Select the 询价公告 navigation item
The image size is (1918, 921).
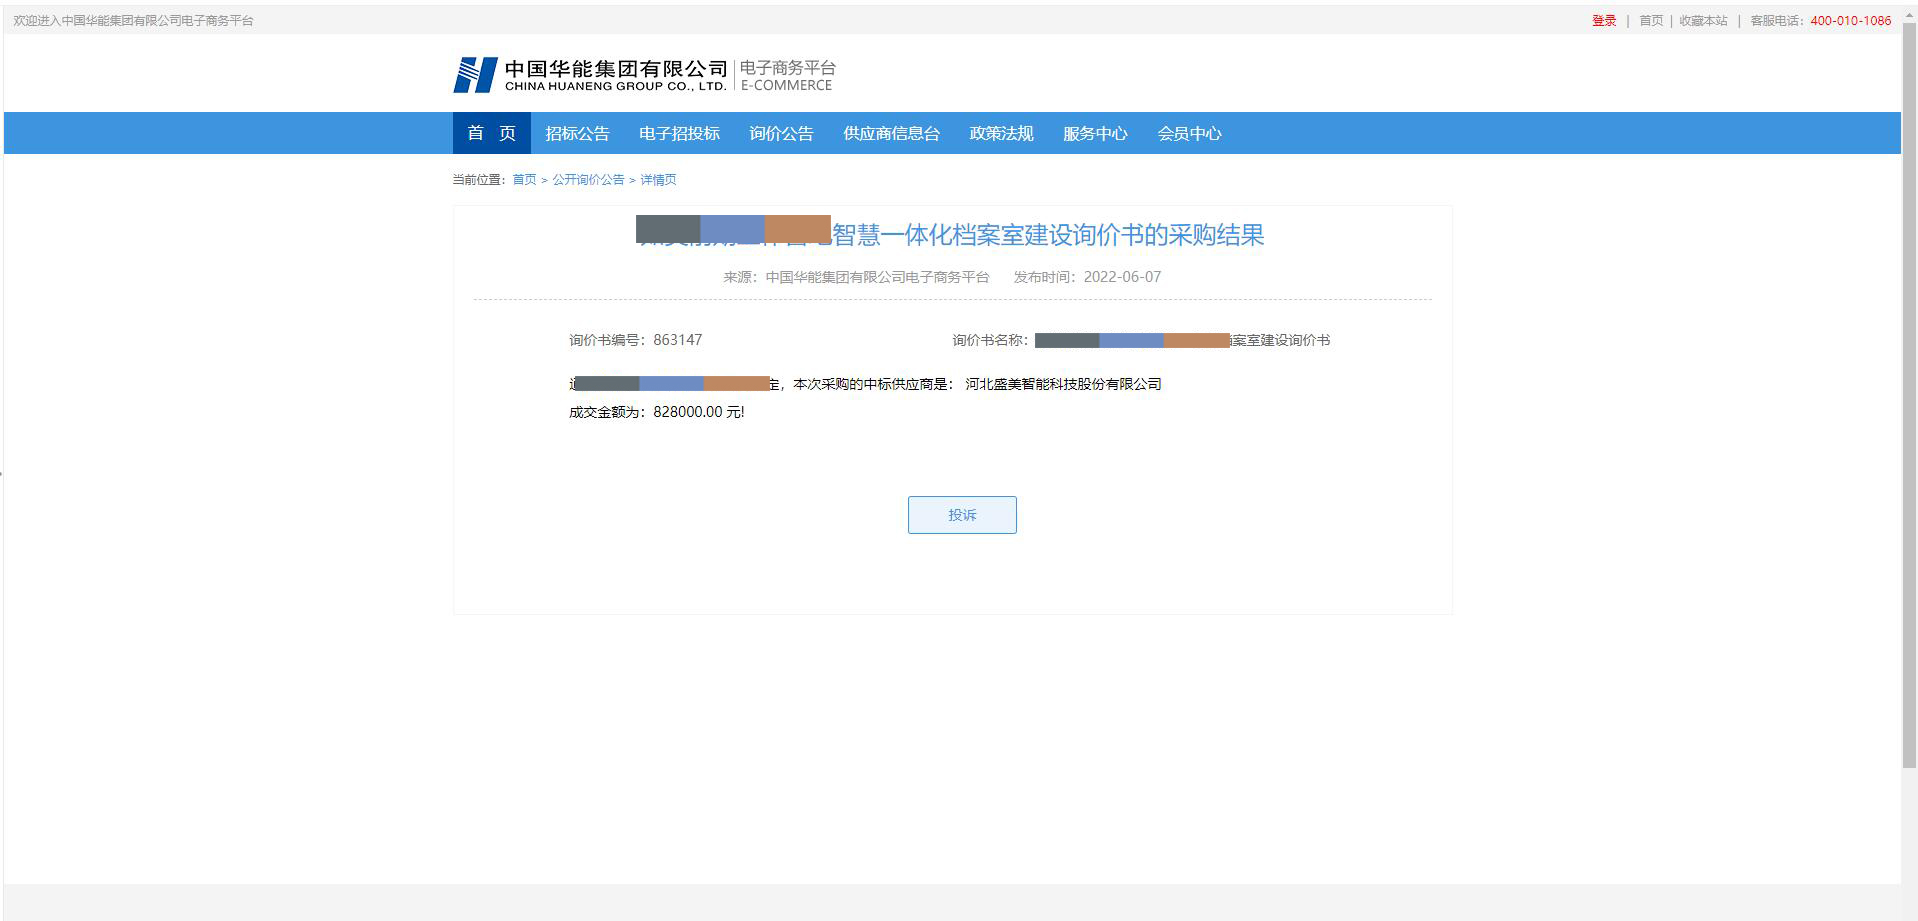781,133
